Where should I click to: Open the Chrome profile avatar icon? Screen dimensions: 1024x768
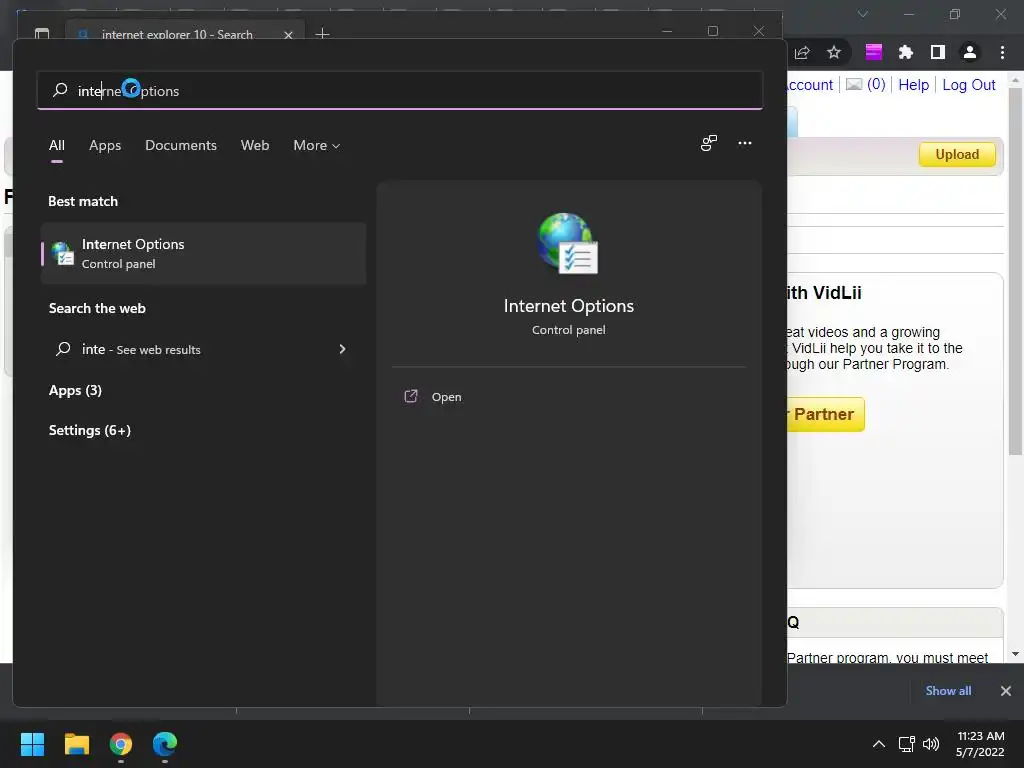point(970,52)
